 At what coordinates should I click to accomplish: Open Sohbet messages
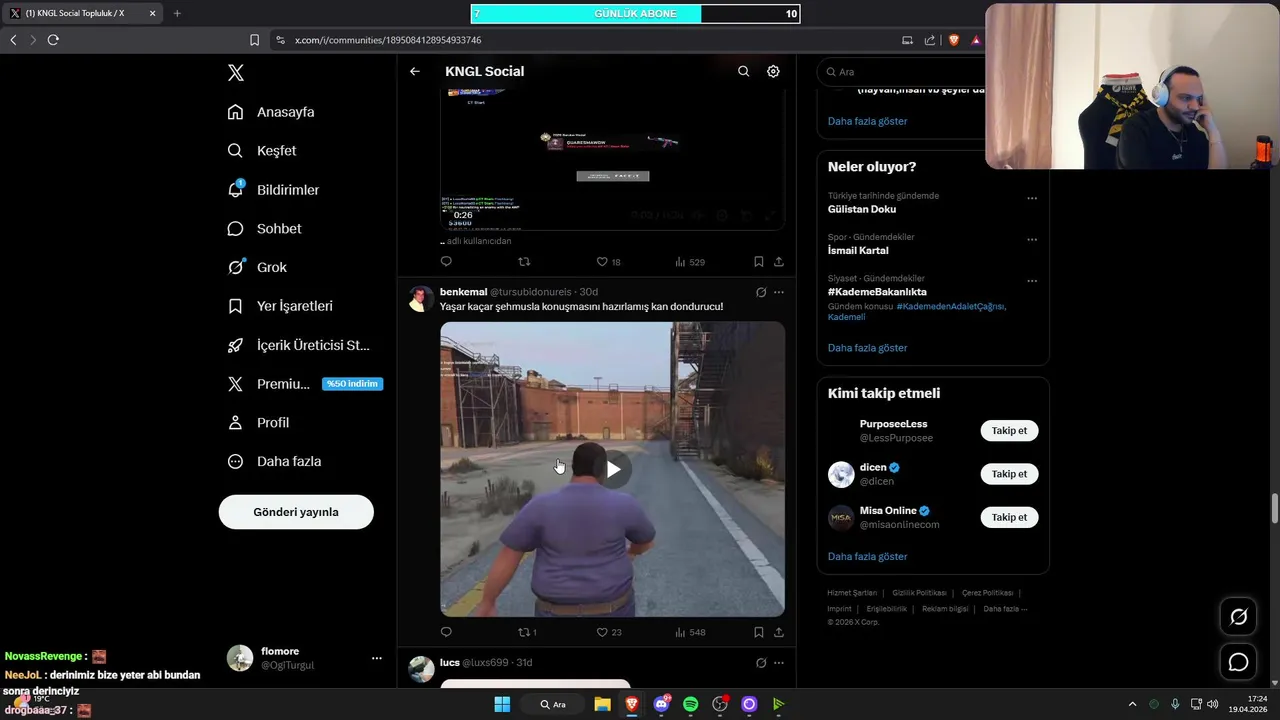(264, 229)
